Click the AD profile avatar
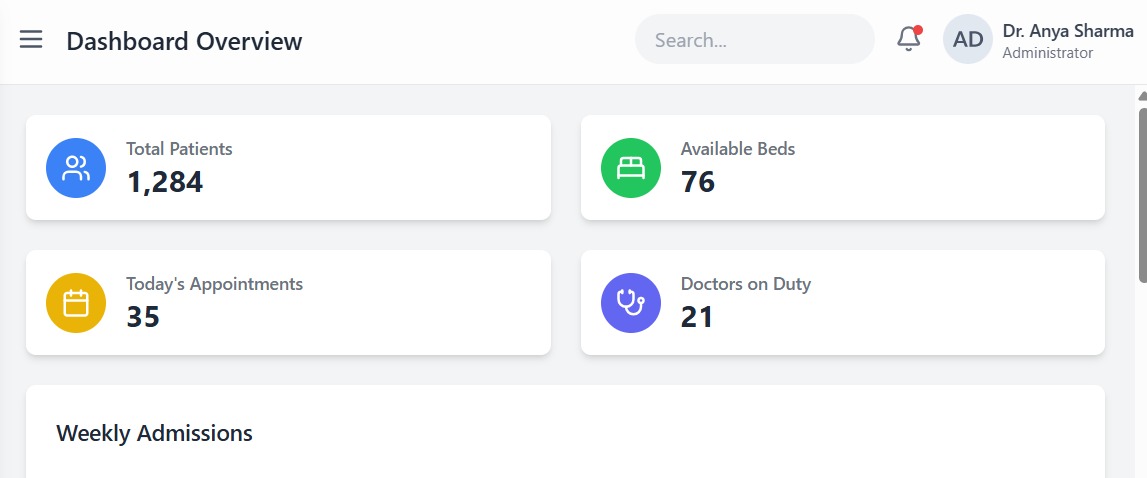This screenshot has width=1147, height=478. click(x=967, y=40)
